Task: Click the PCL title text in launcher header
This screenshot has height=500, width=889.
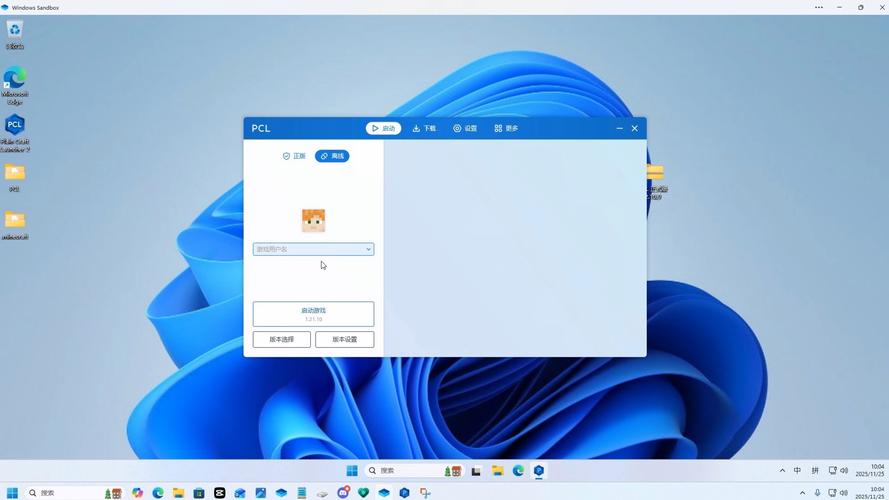Action: [261, 129]
